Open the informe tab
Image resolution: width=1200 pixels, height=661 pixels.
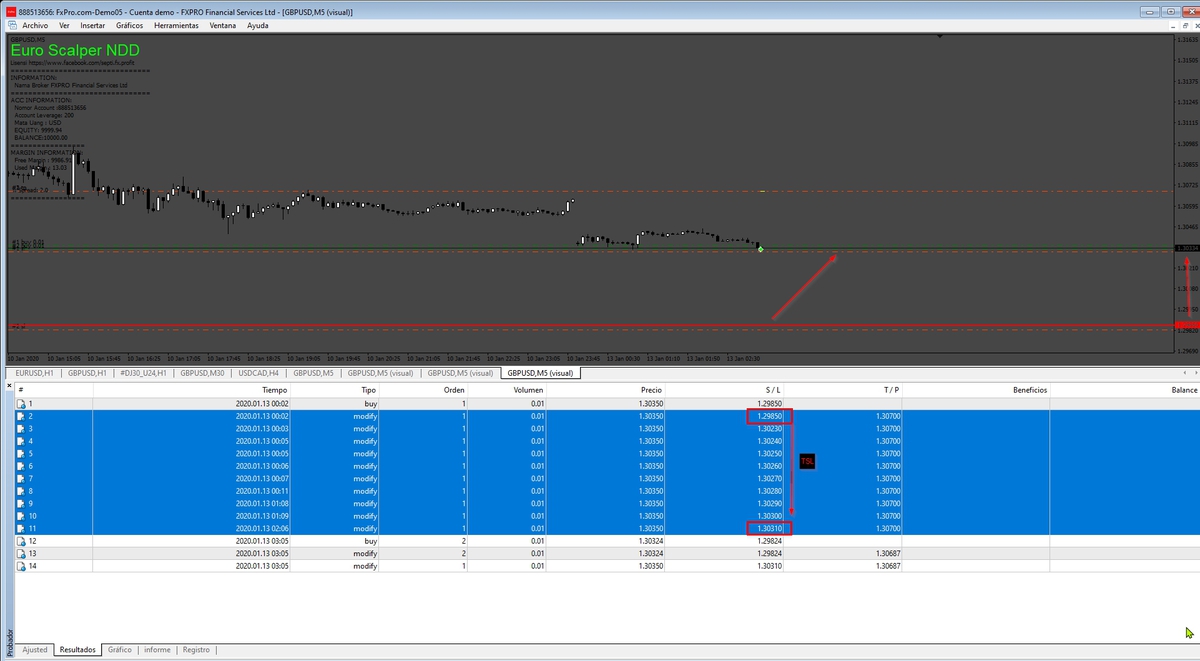click(157, 650)
